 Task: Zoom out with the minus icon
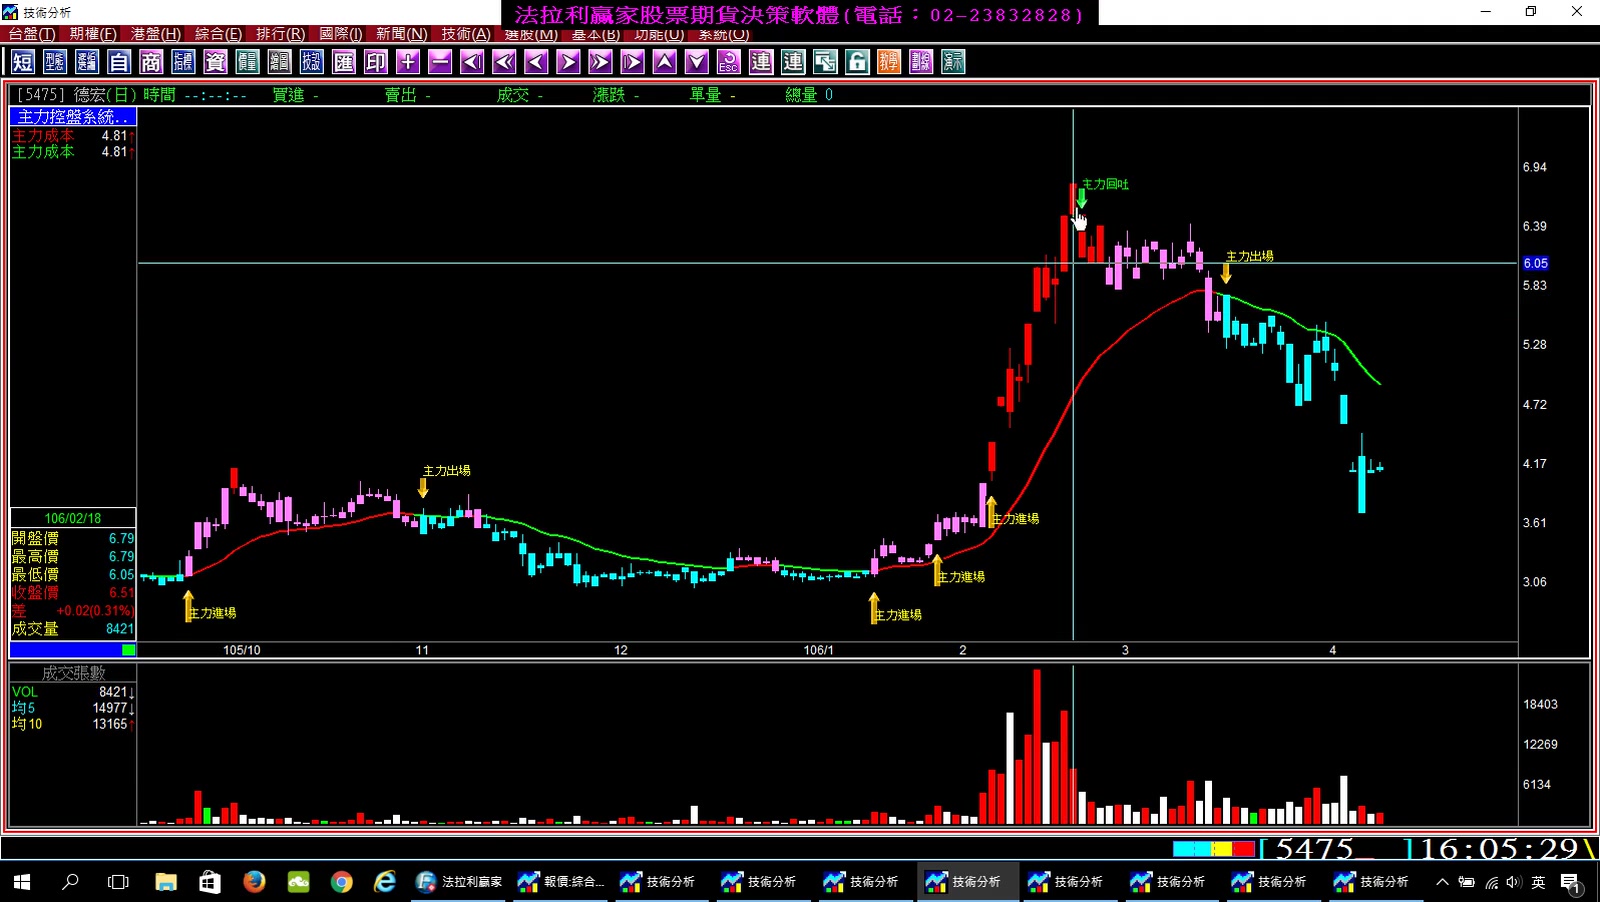point(440,62)
